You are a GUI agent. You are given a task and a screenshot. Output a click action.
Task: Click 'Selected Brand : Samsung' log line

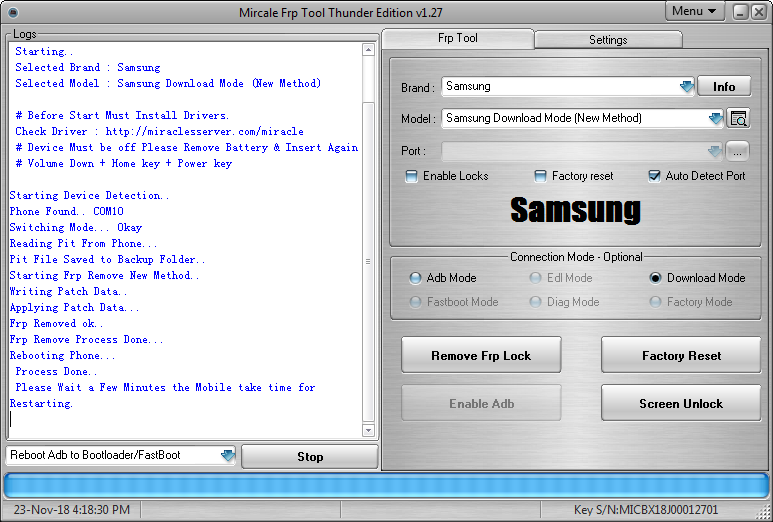88,68
